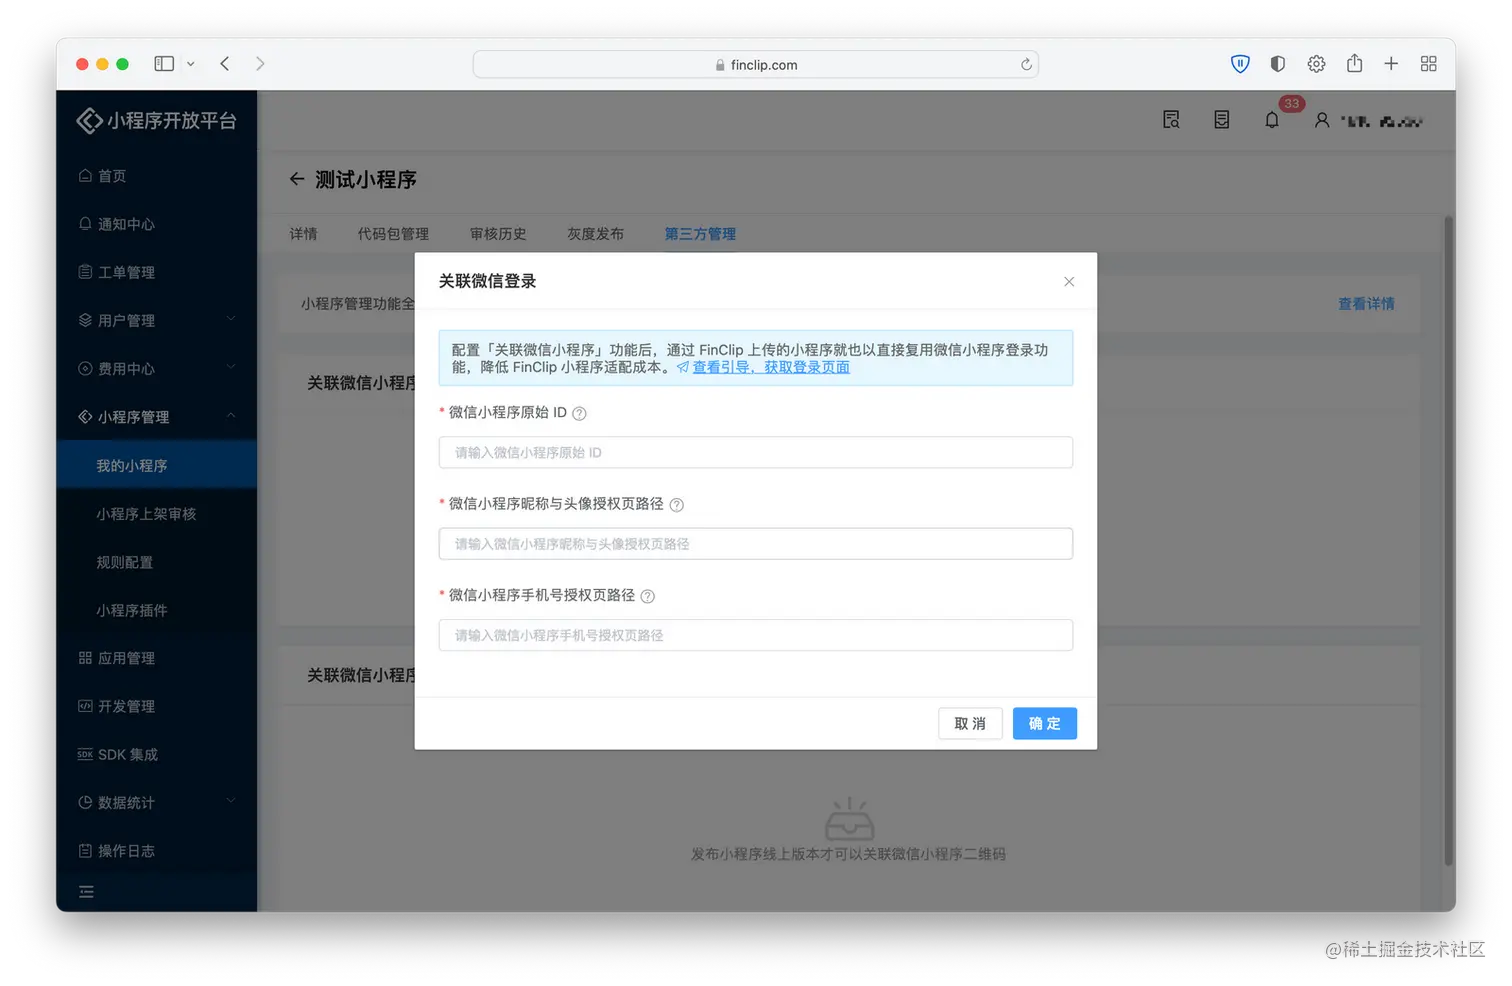This screenshot has width=1512, height=986.
Task: Switch to the 详情 tab
Action: [303, 234]
